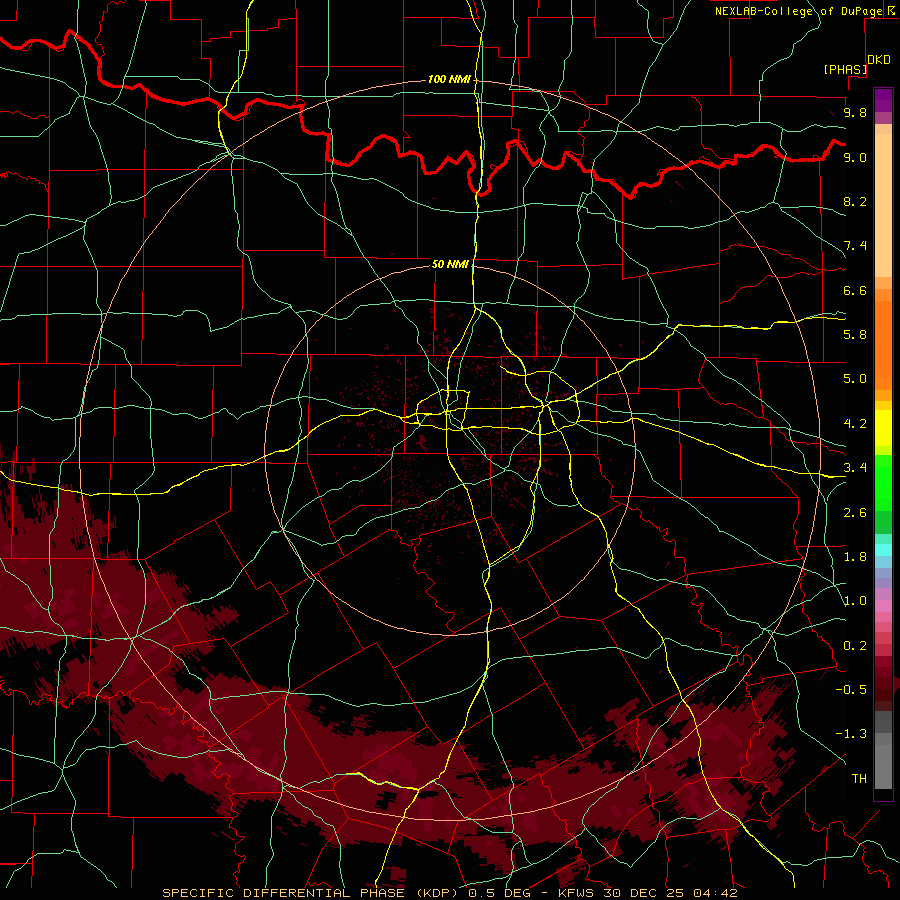Select the yellow band of color bar
The image size is (900, 900).
[x=883, y=428]
